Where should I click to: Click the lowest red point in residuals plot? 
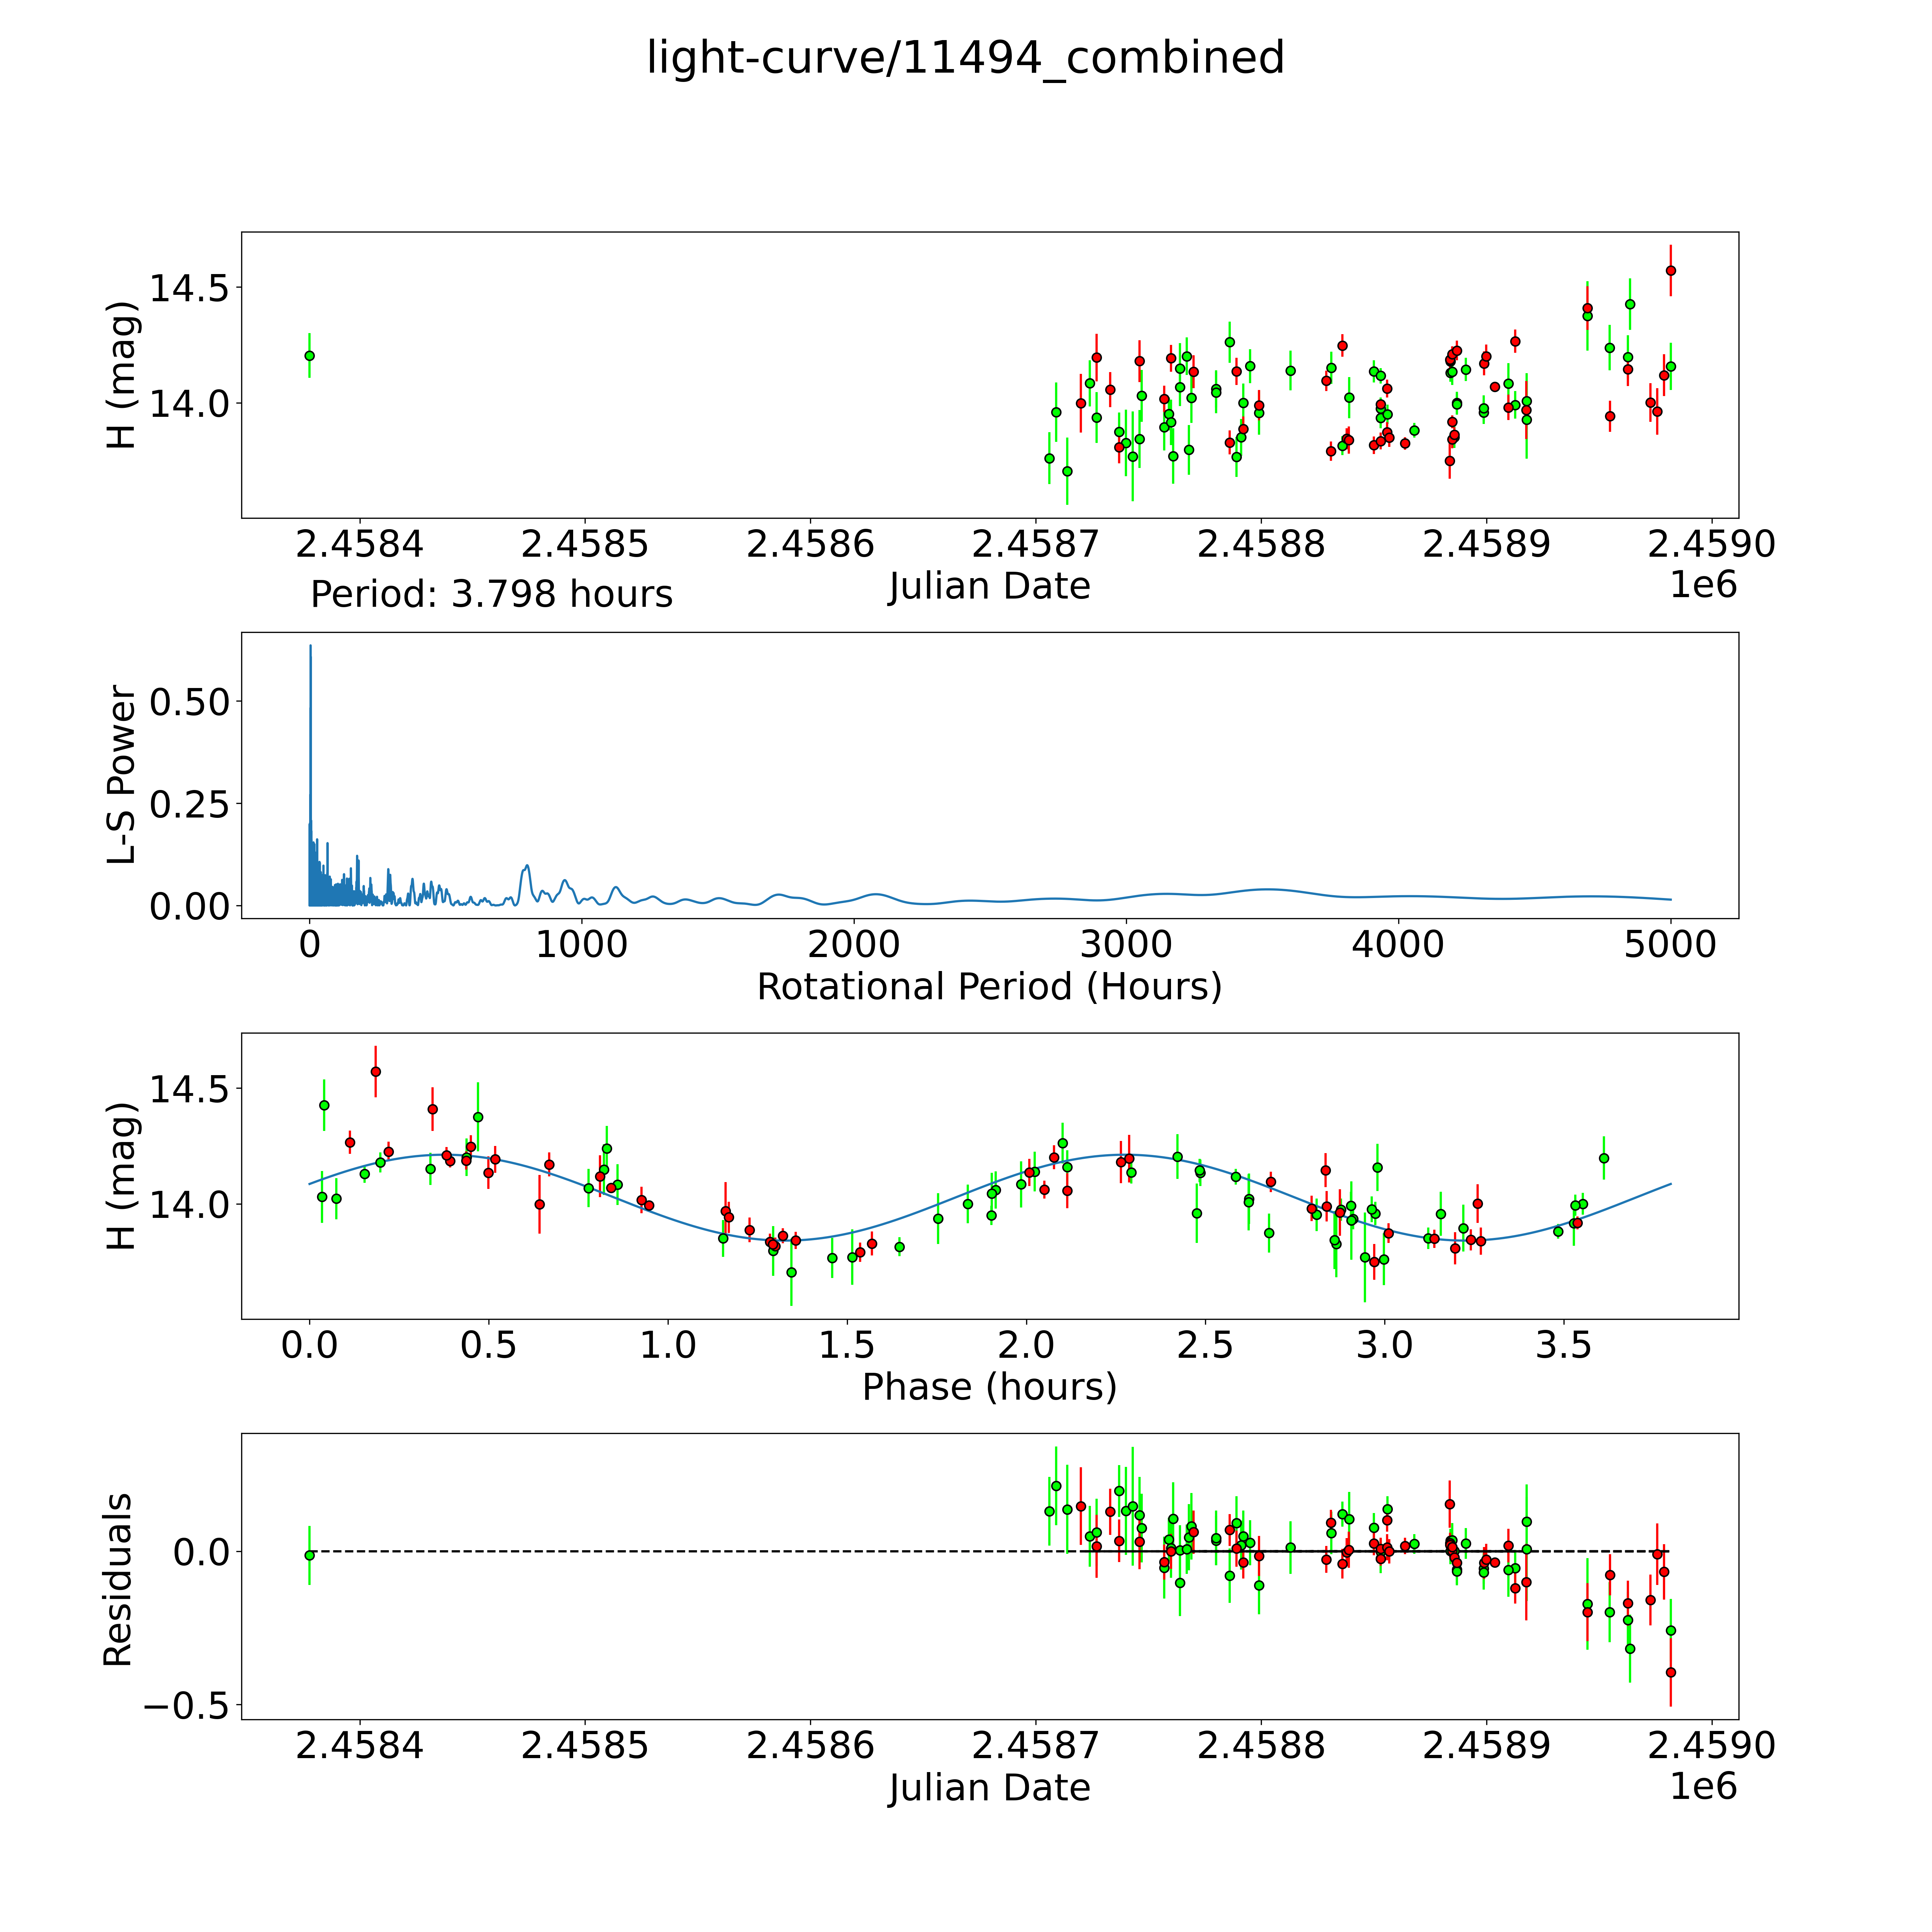click(1670, 1672)
